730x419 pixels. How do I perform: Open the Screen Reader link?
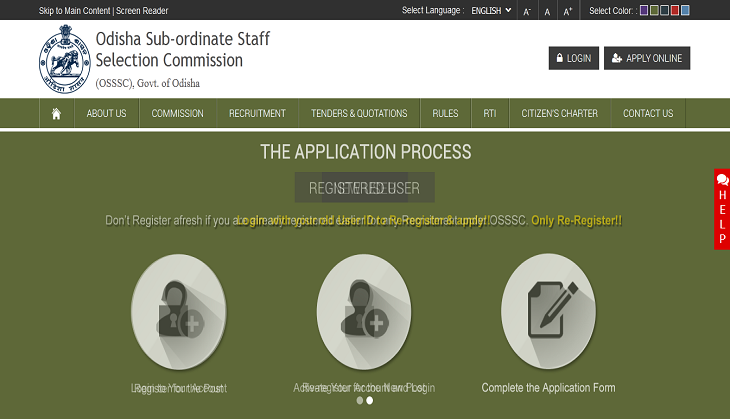pos(142,11)
